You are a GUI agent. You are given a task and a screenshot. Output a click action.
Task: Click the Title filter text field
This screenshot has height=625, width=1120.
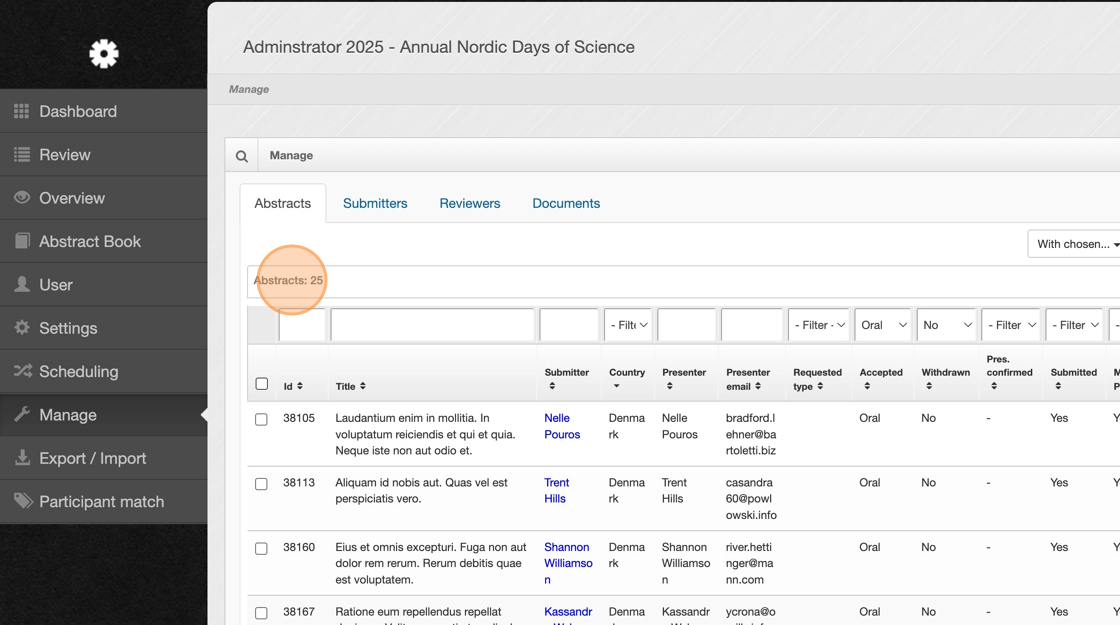[x=432, y=325]
